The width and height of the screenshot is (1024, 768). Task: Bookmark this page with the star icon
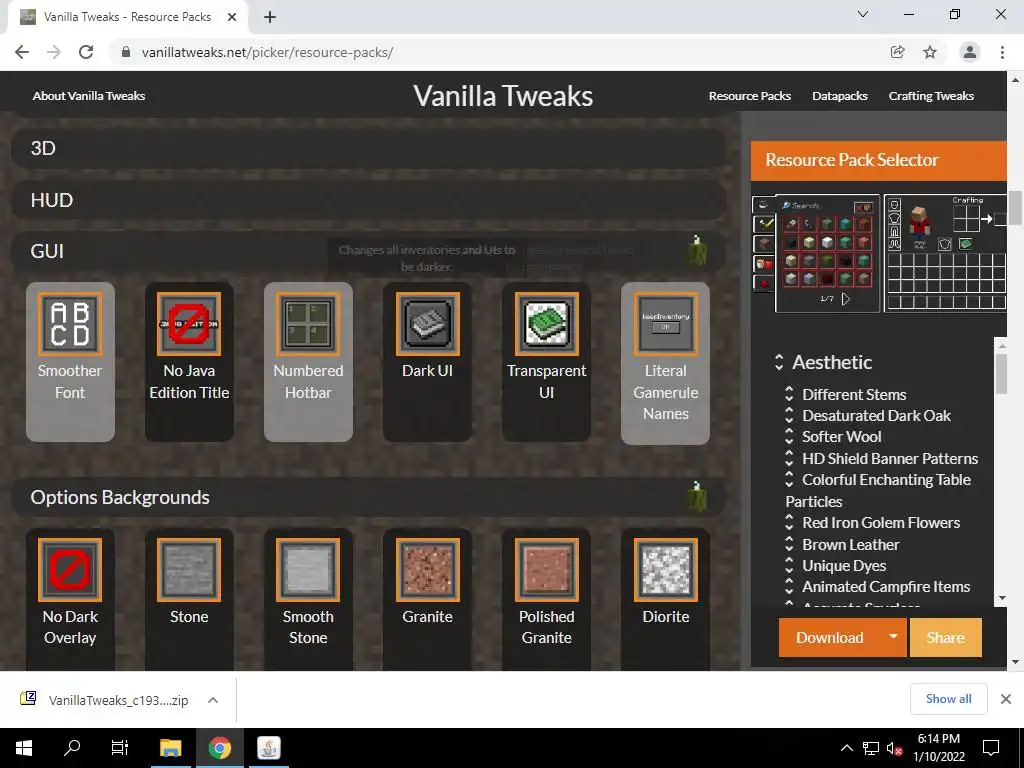pyautogui.click(x=930, y=52)
